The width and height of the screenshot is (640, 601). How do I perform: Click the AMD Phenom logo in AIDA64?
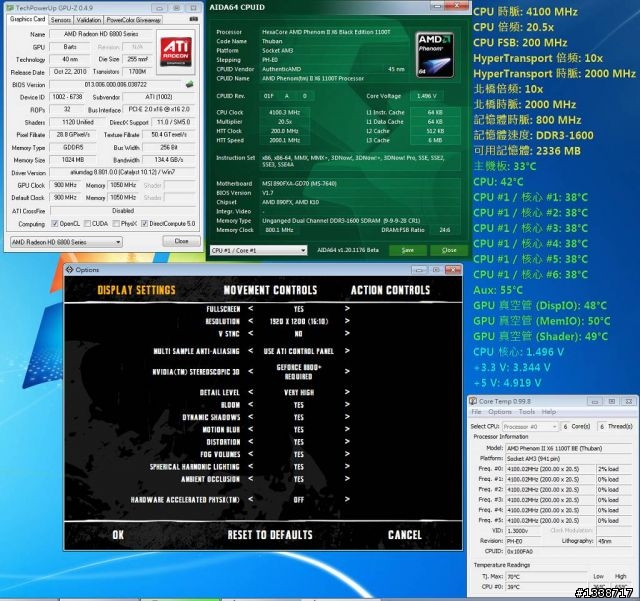coord(435,55)
